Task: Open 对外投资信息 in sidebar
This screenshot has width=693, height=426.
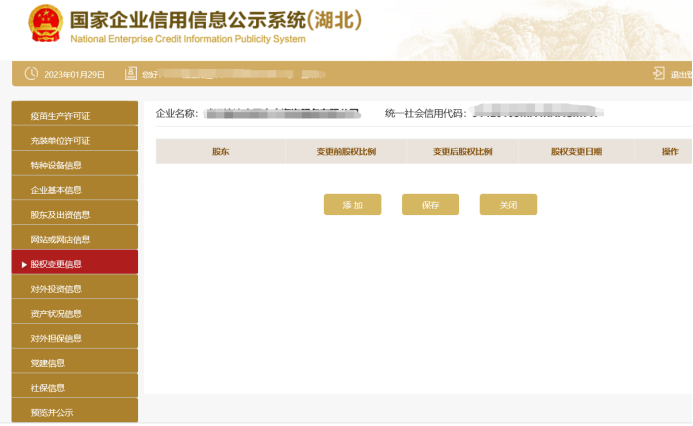Action: (x=74, y=289)
